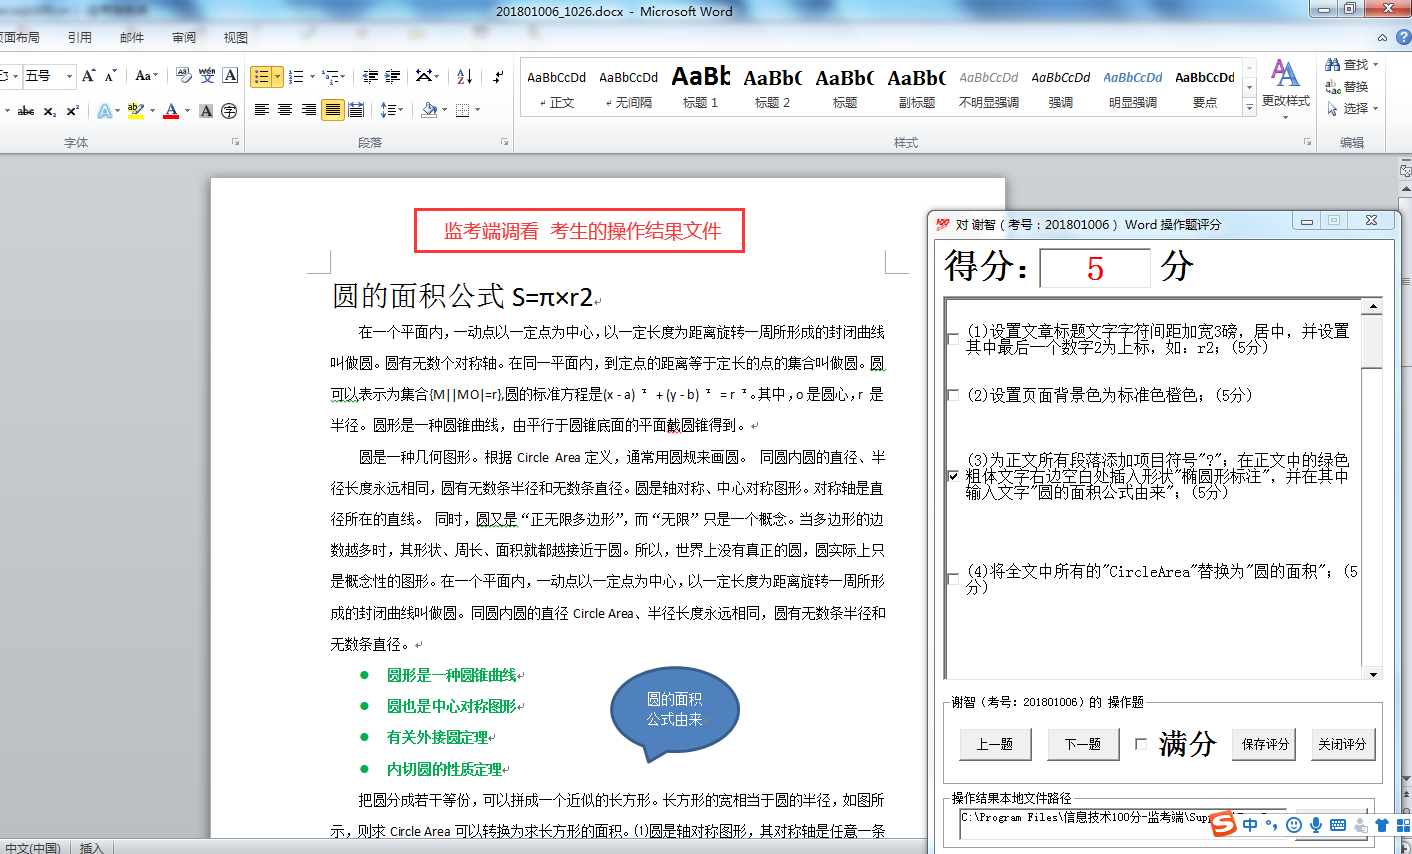Toggle strikethrough (abc) formatting

[x=27, y=111]
